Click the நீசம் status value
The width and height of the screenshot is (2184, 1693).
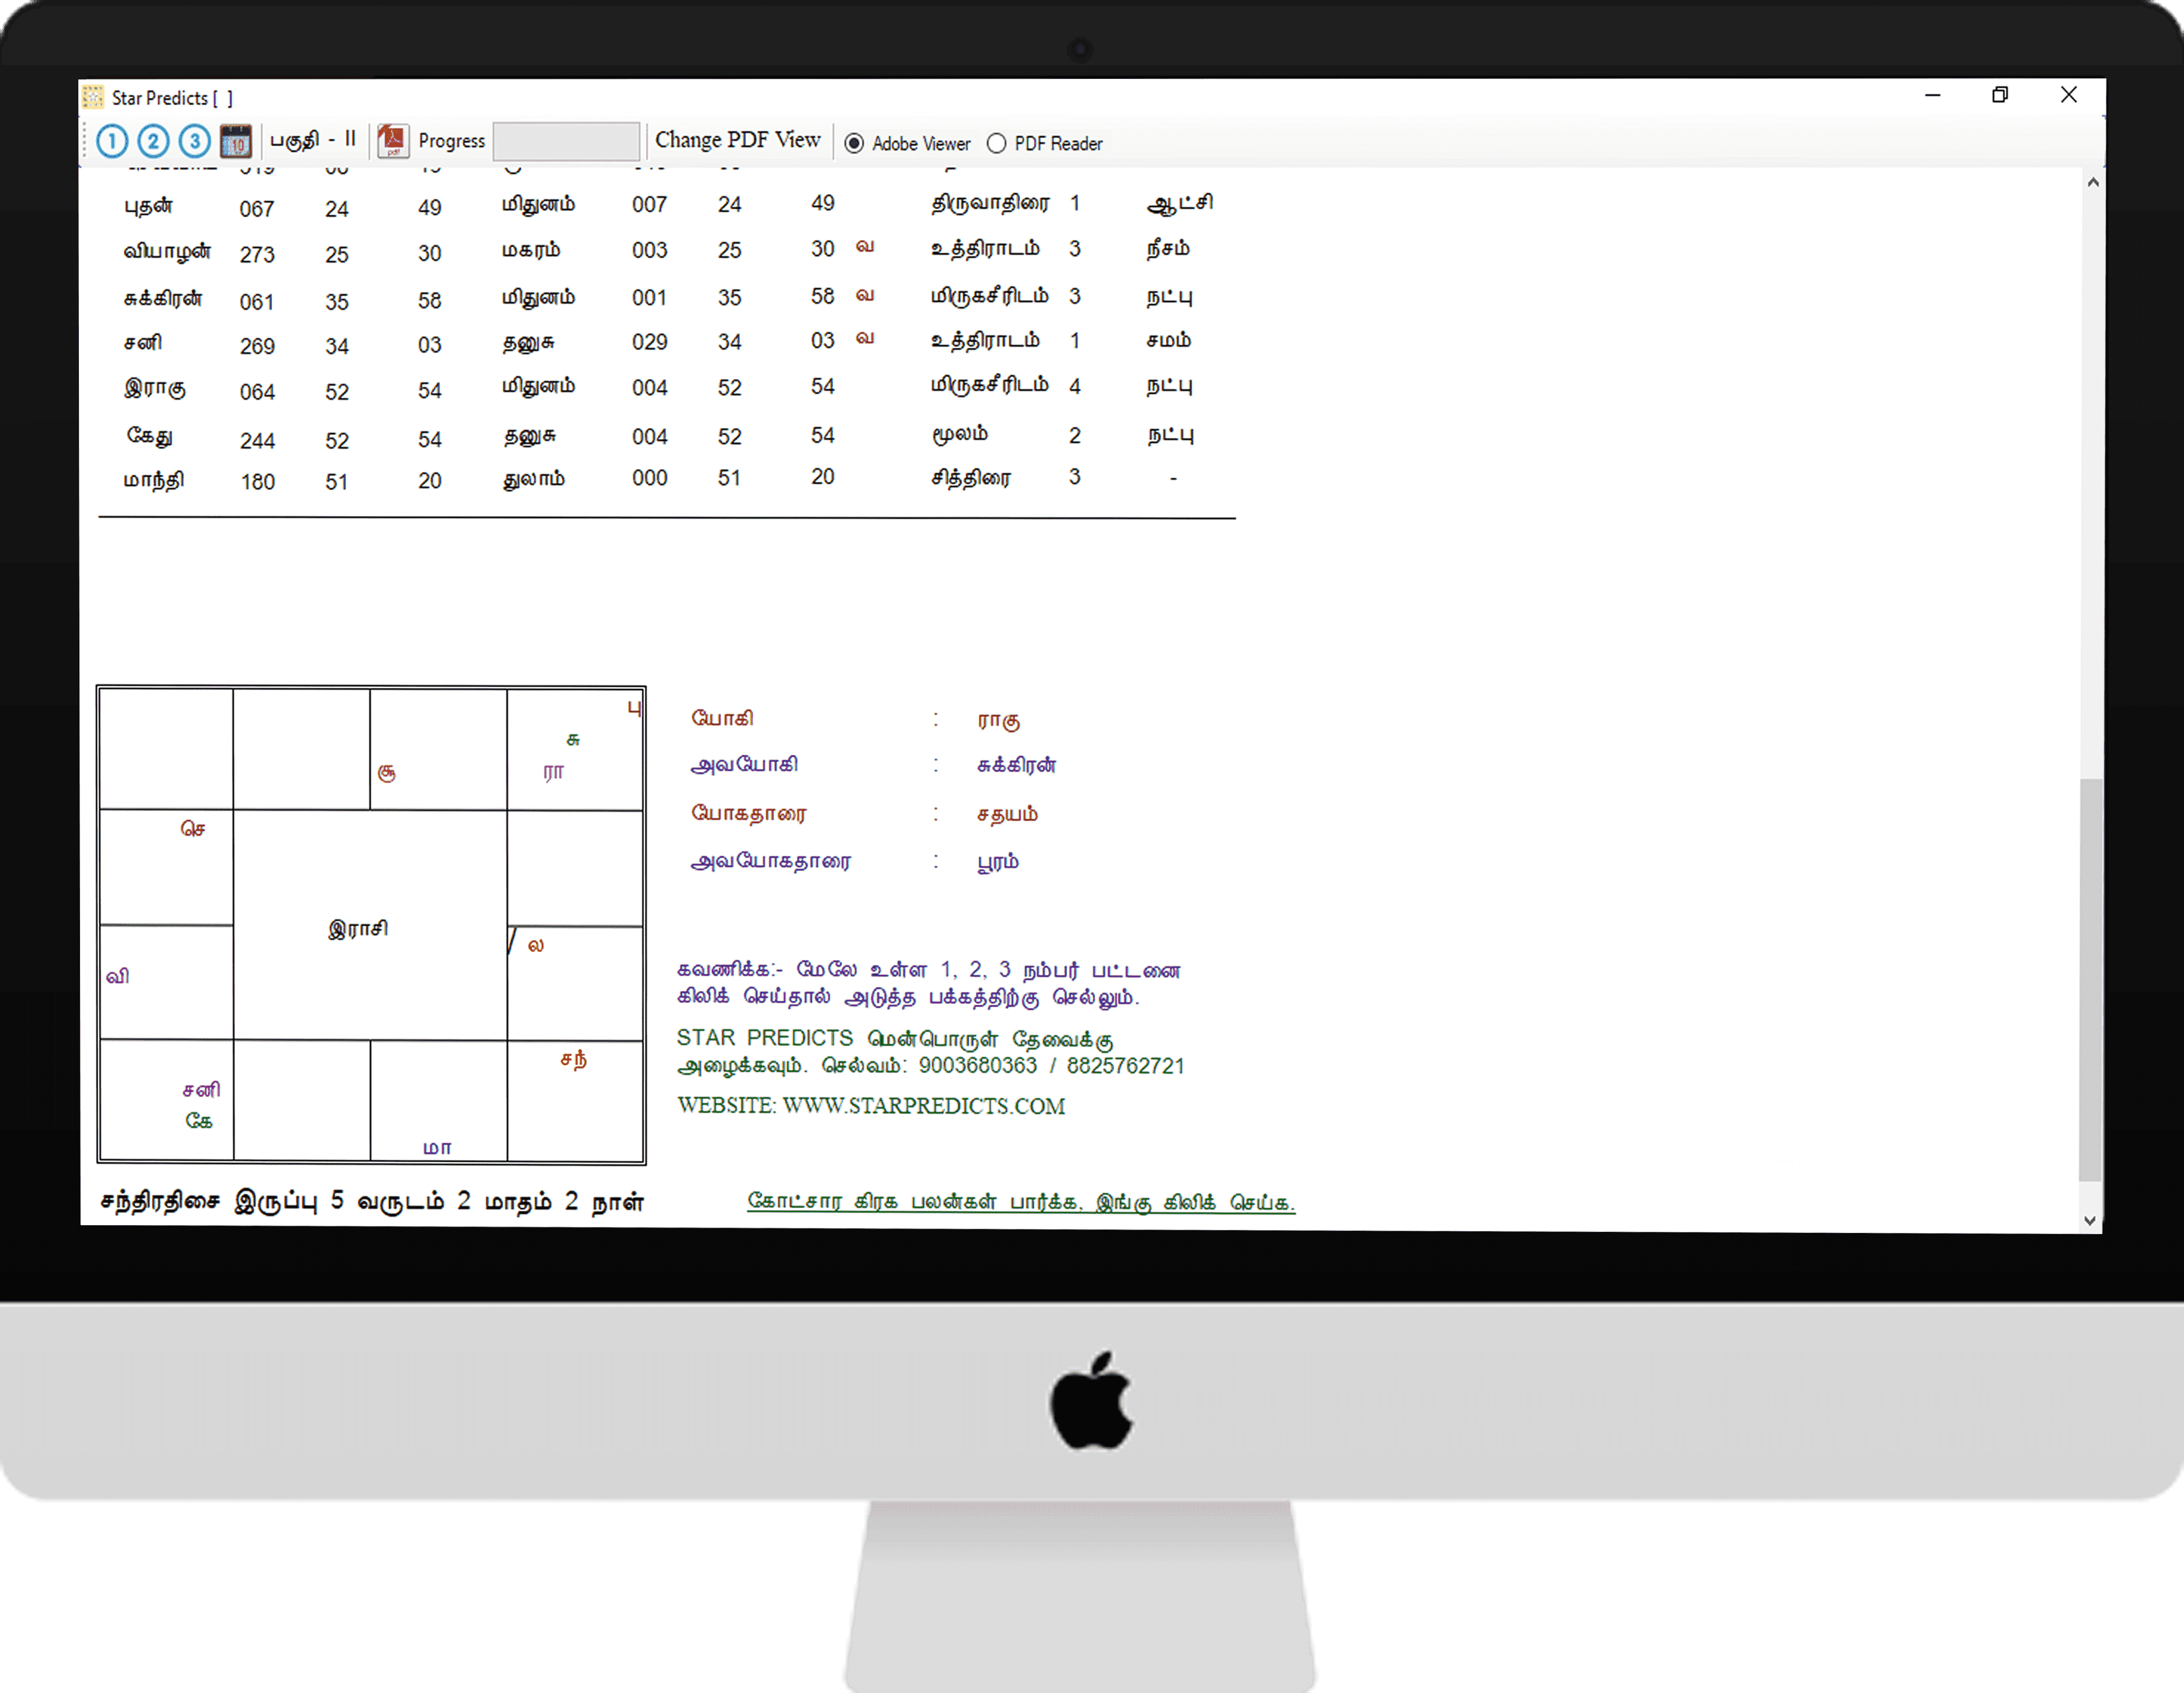[1168, 248]
